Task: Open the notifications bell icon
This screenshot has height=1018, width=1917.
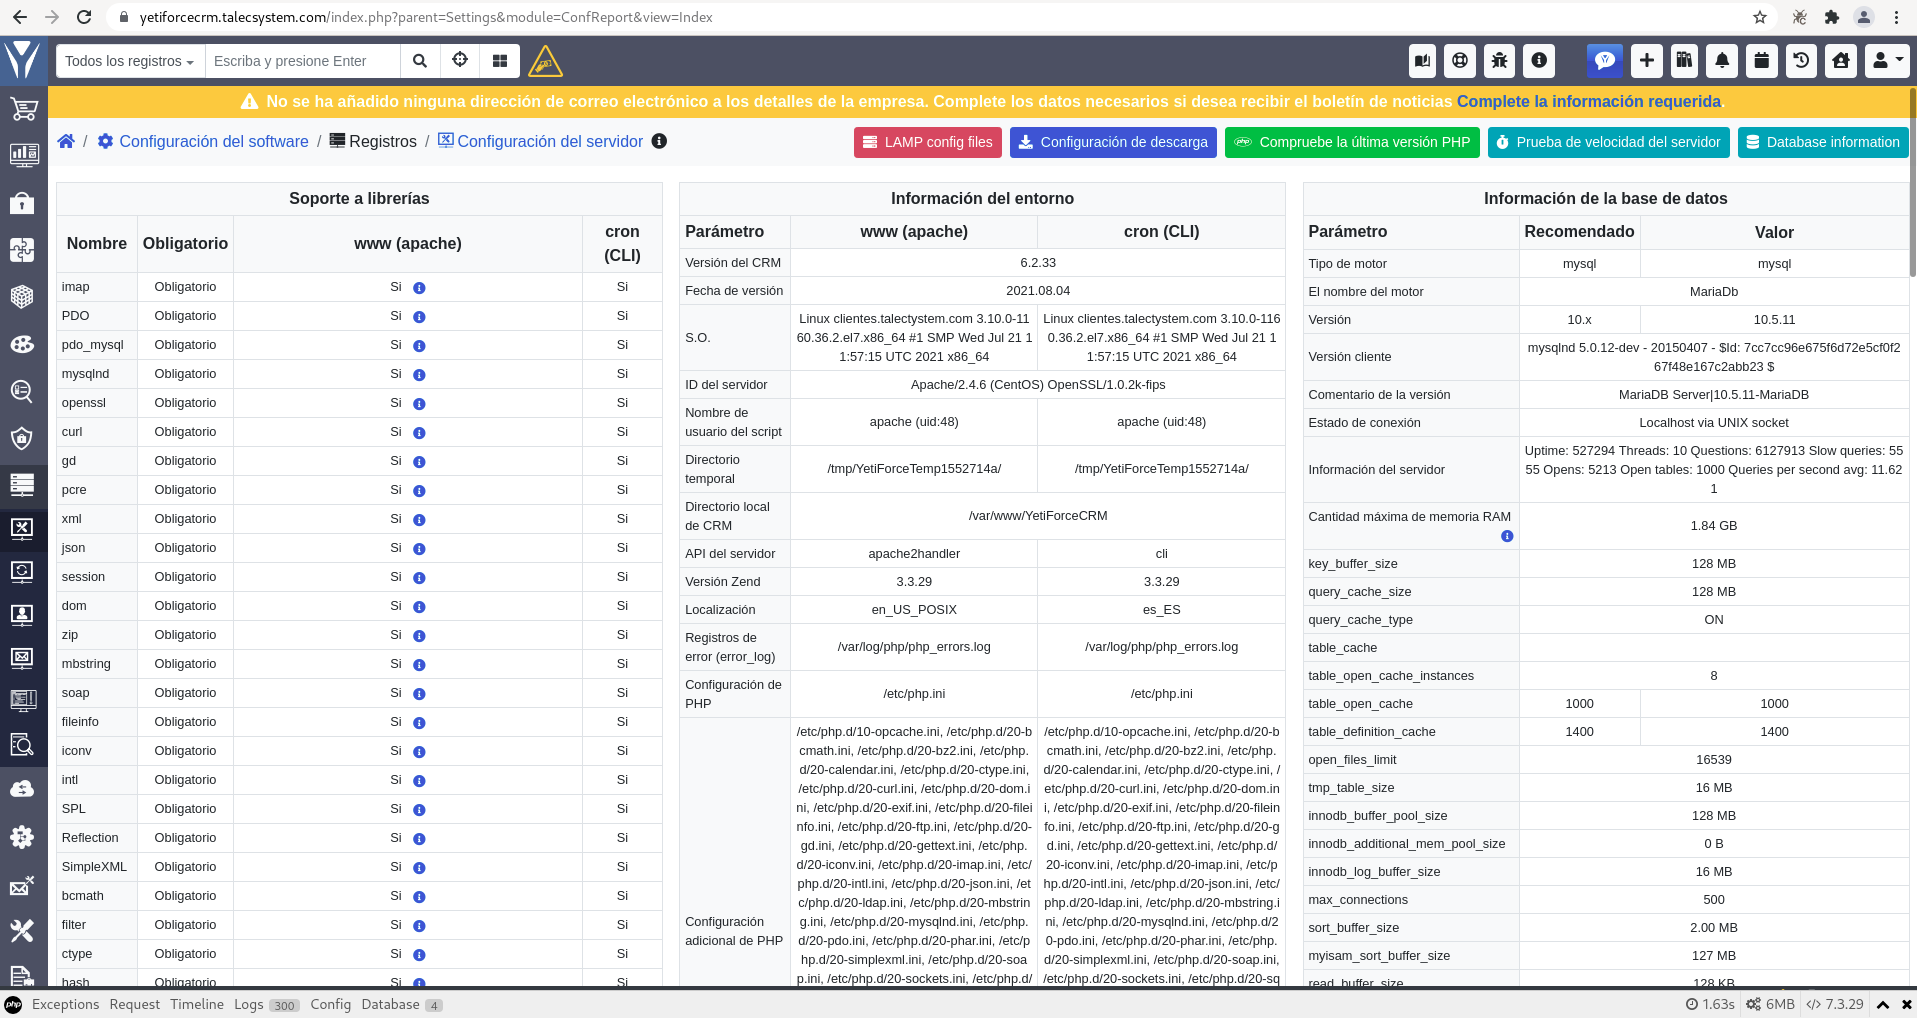Action: 1722,61
